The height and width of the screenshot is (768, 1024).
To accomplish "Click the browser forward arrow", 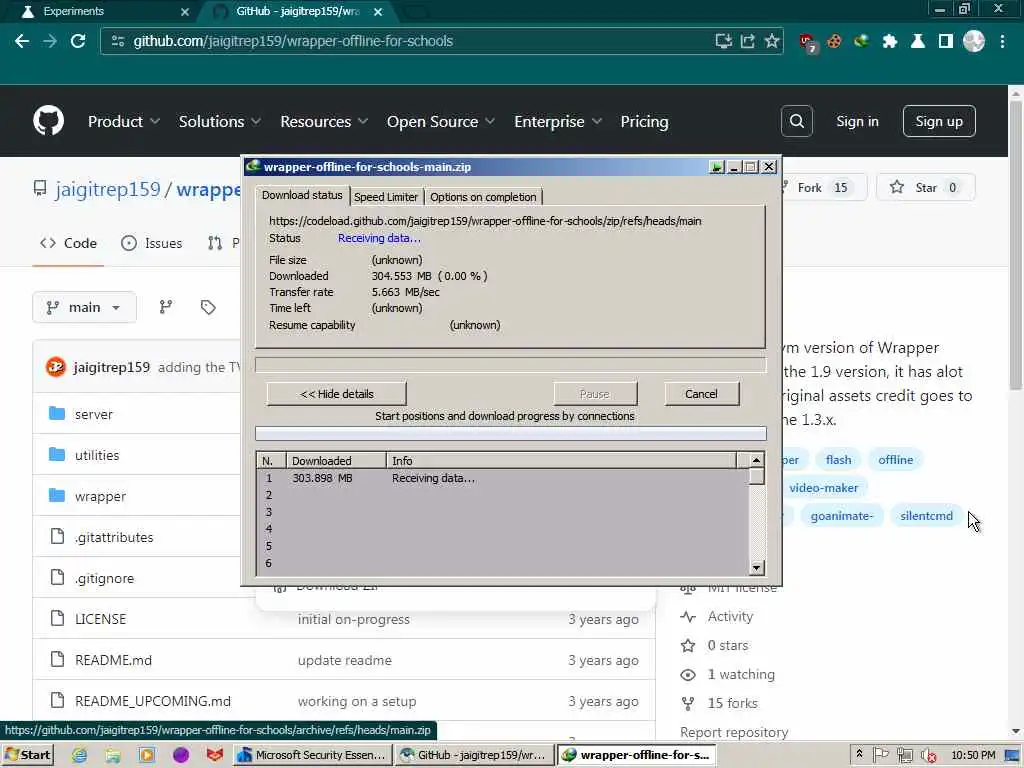I will point(50,41).
